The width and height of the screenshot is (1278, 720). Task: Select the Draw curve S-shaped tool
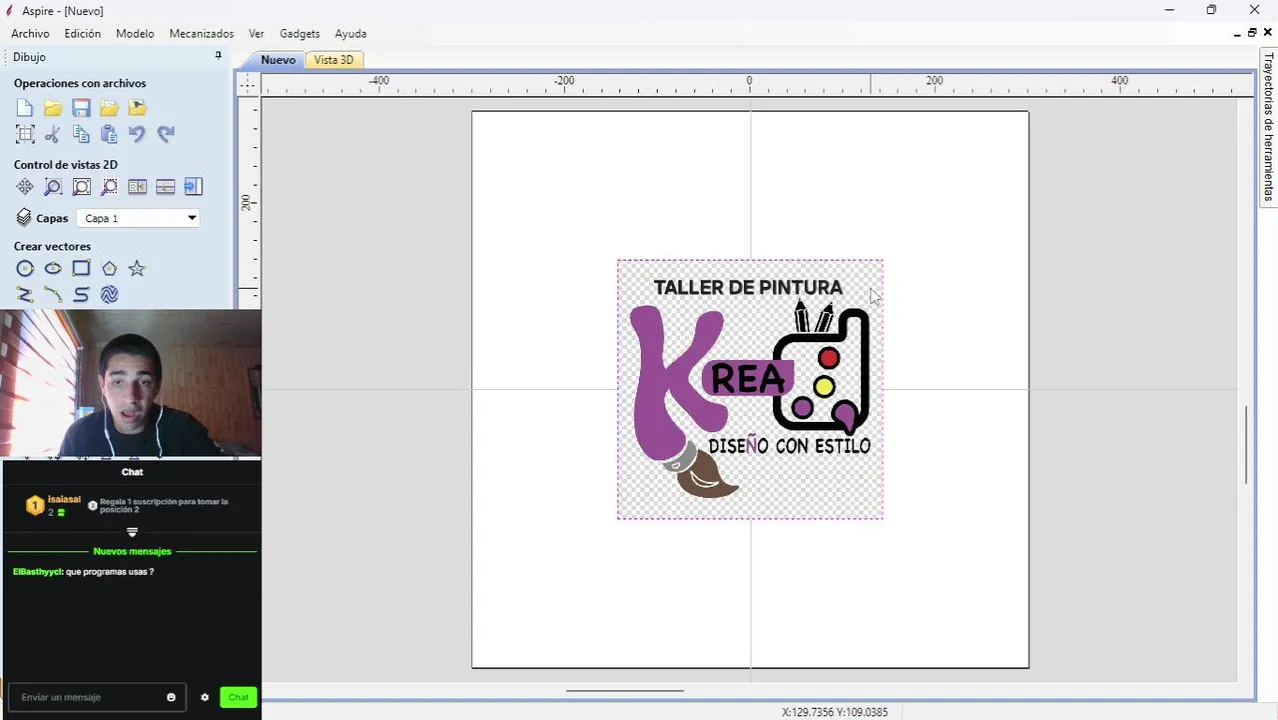tap(81, 294)
